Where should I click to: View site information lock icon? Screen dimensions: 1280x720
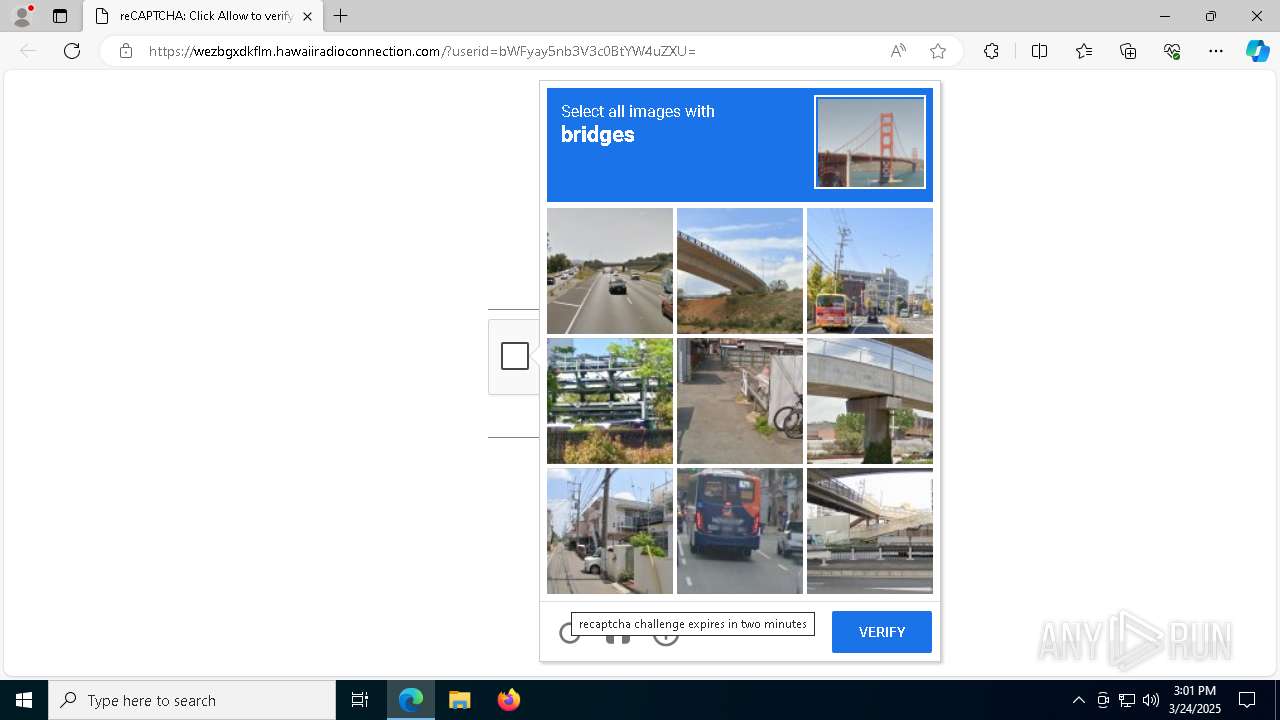pos(126,51)
